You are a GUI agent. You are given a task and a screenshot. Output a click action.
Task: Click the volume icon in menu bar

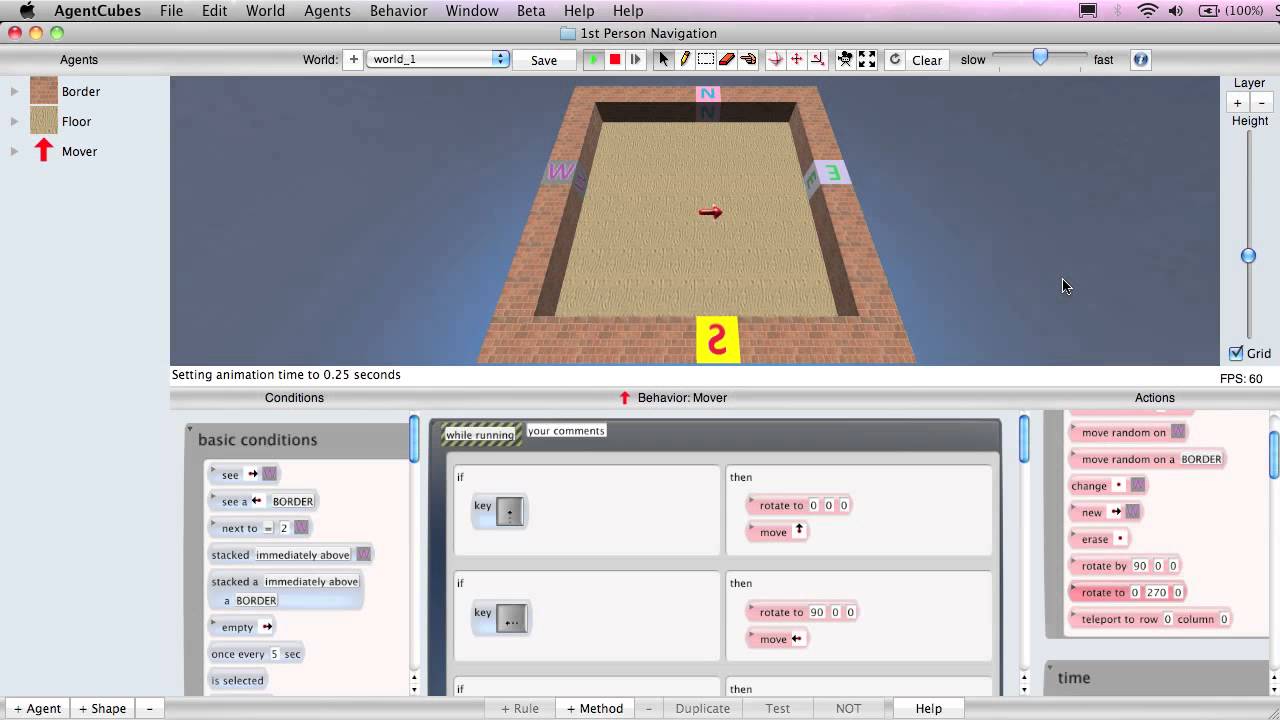coord(1176,11)
